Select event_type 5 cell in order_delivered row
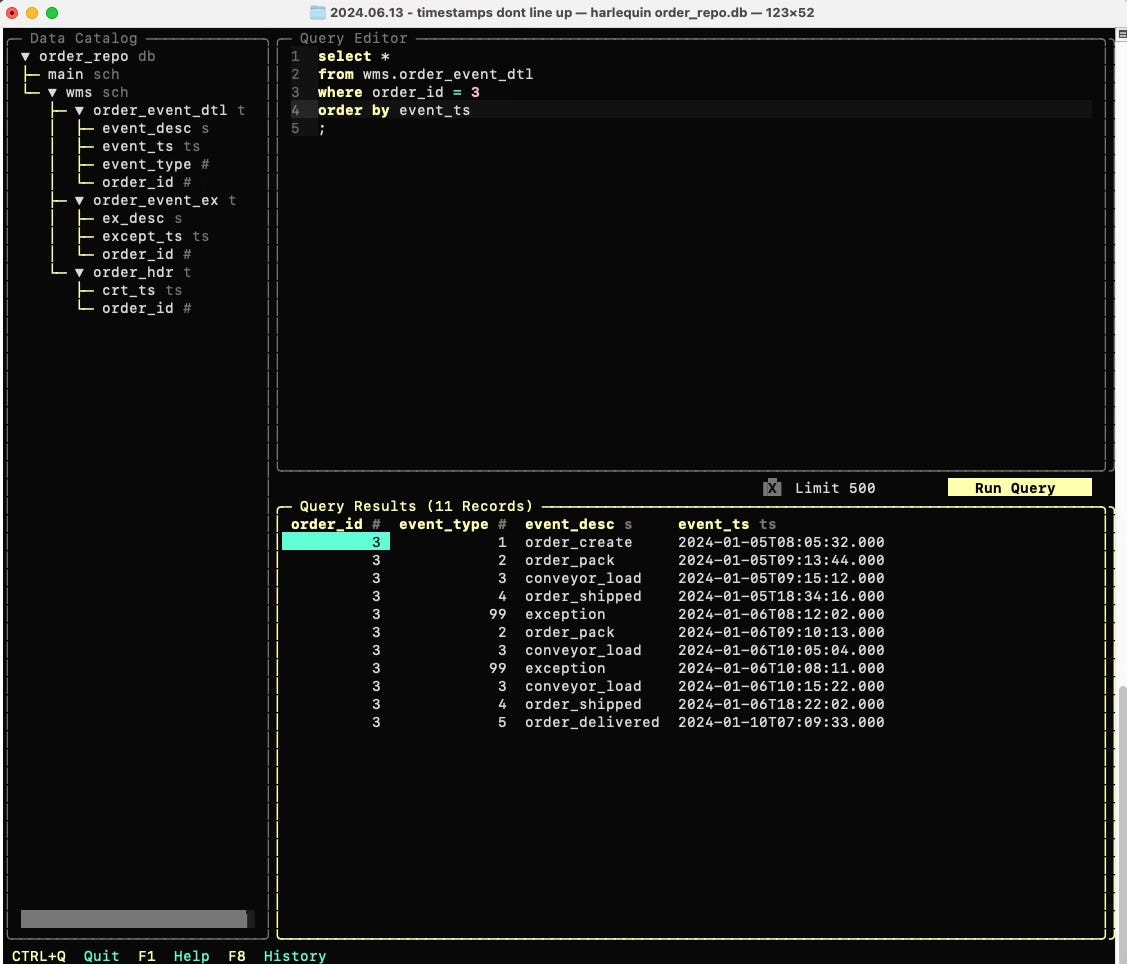Image resolution: width=1127 pixels, height=964 pixels. pos(502,722)
